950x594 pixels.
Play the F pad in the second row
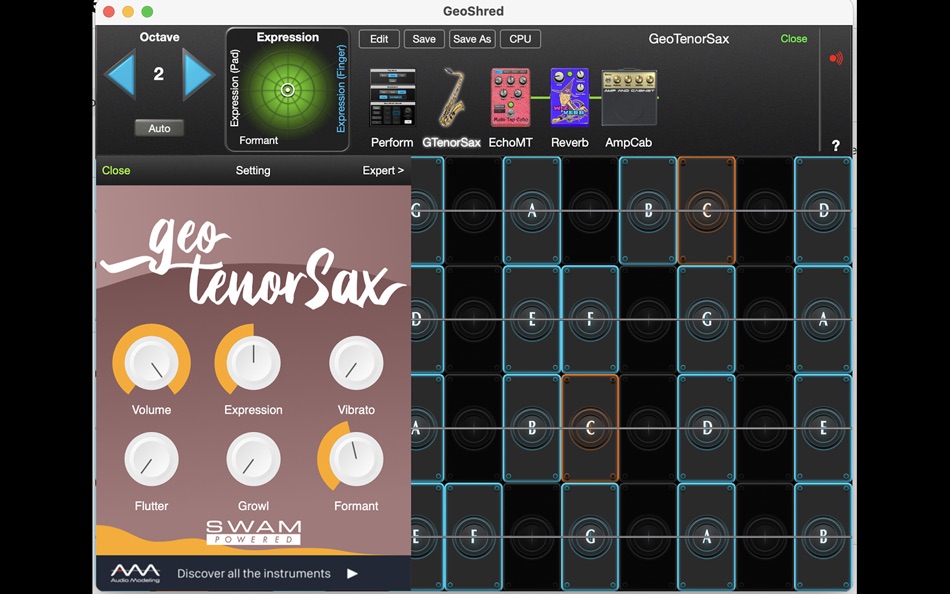coord(590,319)
